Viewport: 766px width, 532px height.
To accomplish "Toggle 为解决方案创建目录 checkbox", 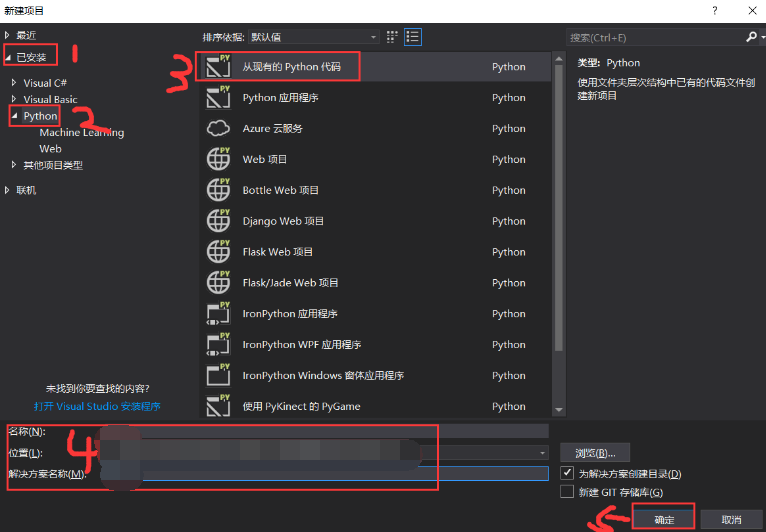I will tap(567, 473).
